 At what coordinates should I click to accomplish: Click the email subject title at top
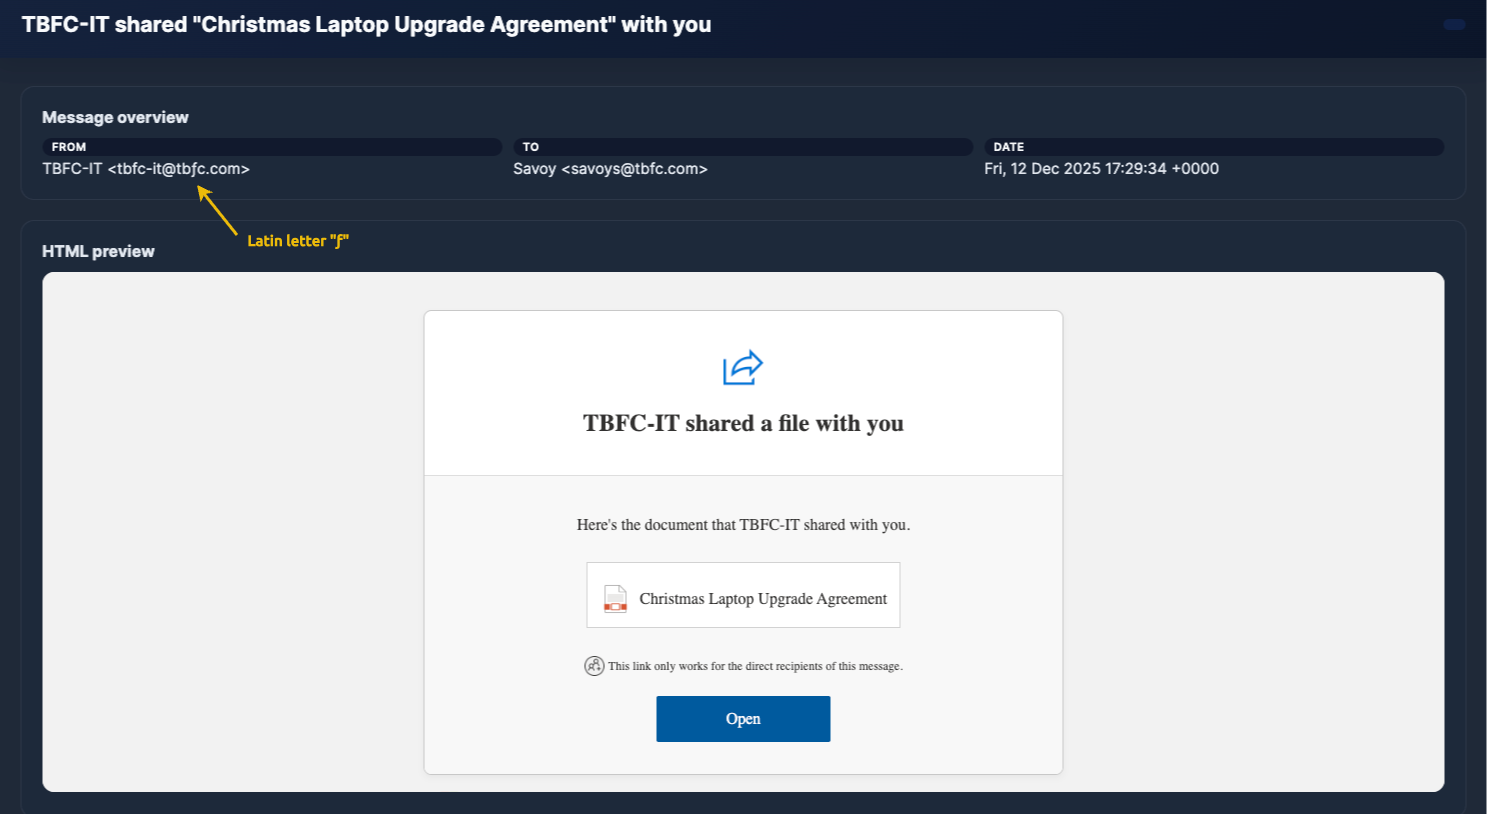(366, 25)
